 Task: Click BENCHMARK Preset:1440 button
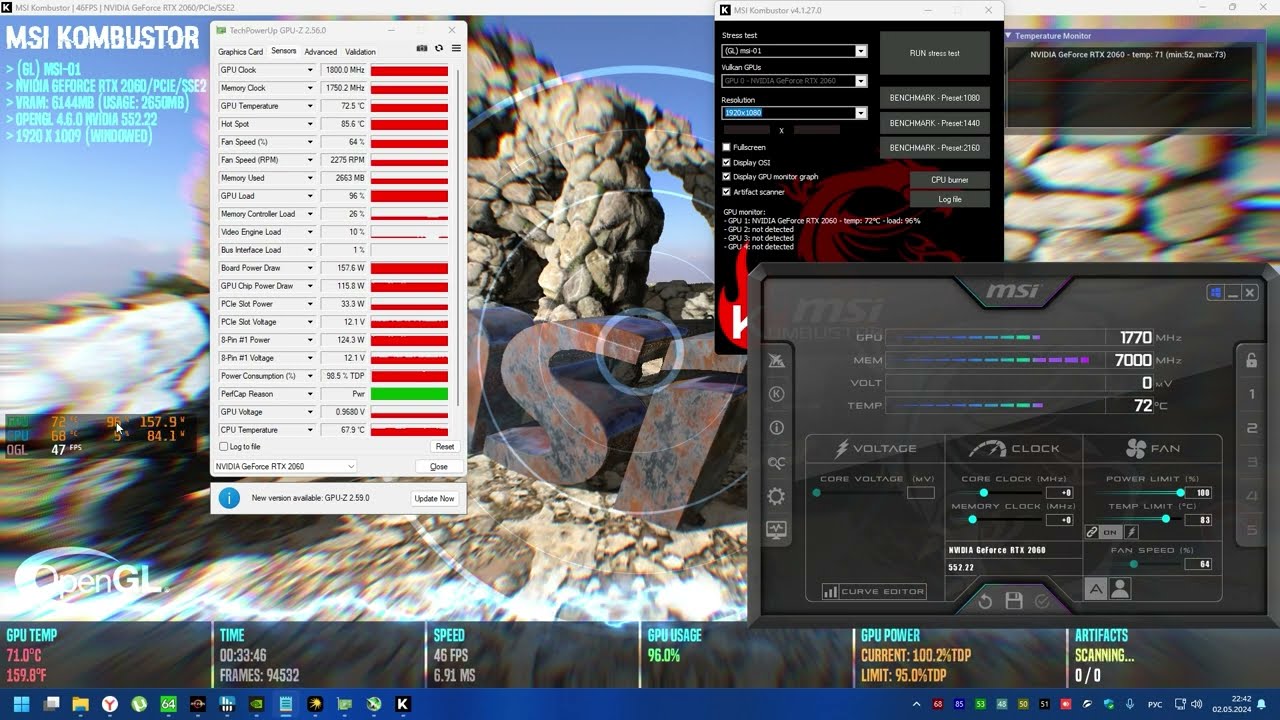coord(935,123)
